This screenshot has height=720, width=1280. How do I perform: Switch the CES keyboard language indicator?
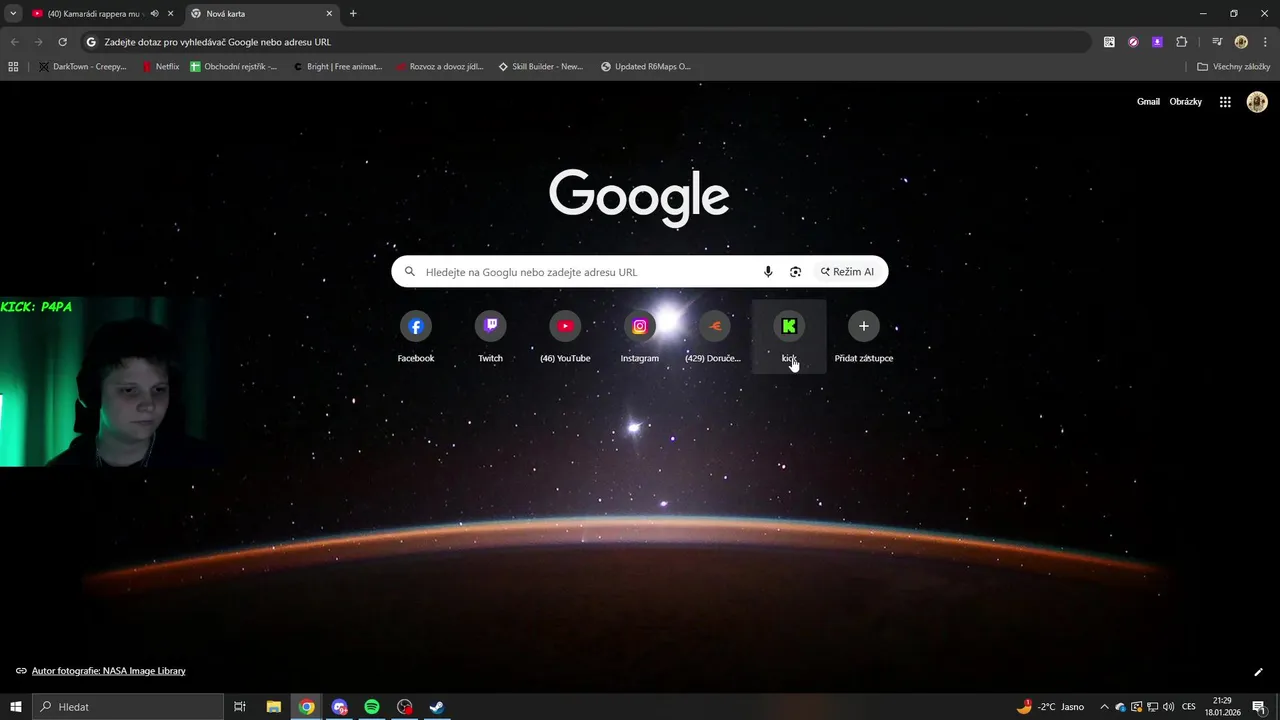tap(1189, 707)
